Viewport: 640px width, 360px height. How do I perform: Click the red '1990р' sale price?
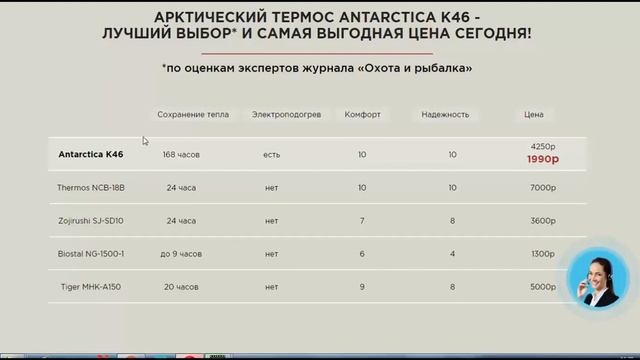pos(543,159)
